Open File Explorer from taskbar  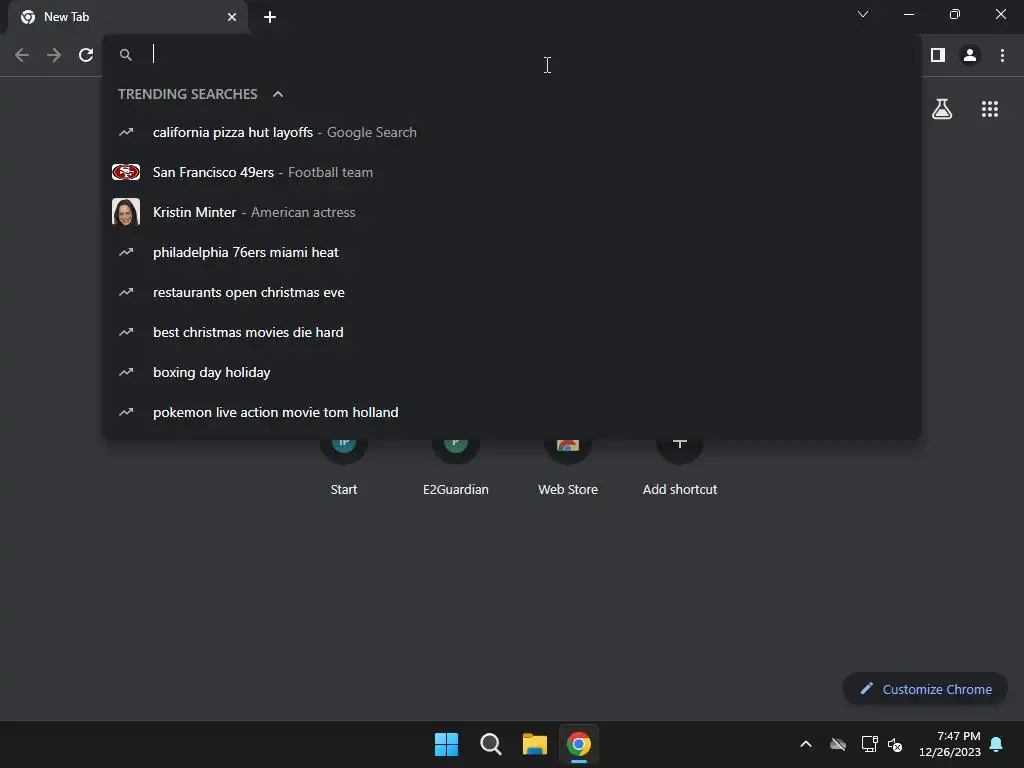[x=535, y=744]
